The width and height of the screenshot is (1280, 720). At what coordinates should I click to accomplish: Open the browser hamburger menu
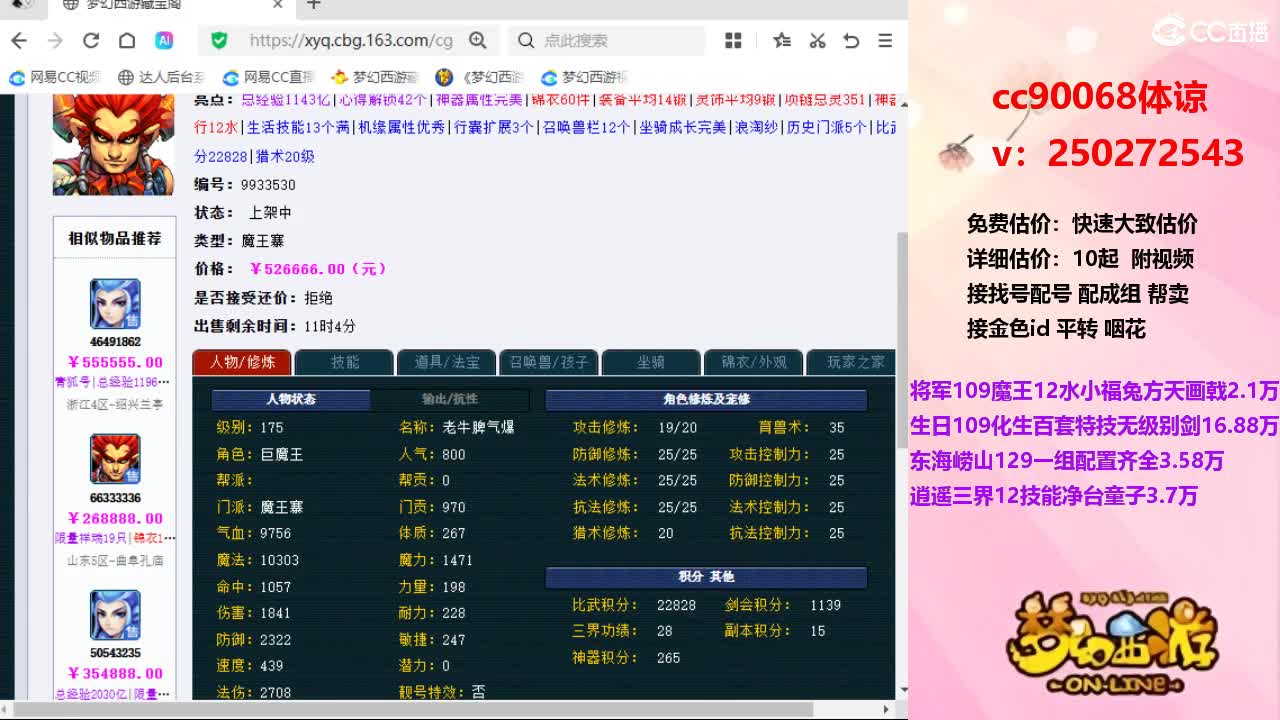885,40
